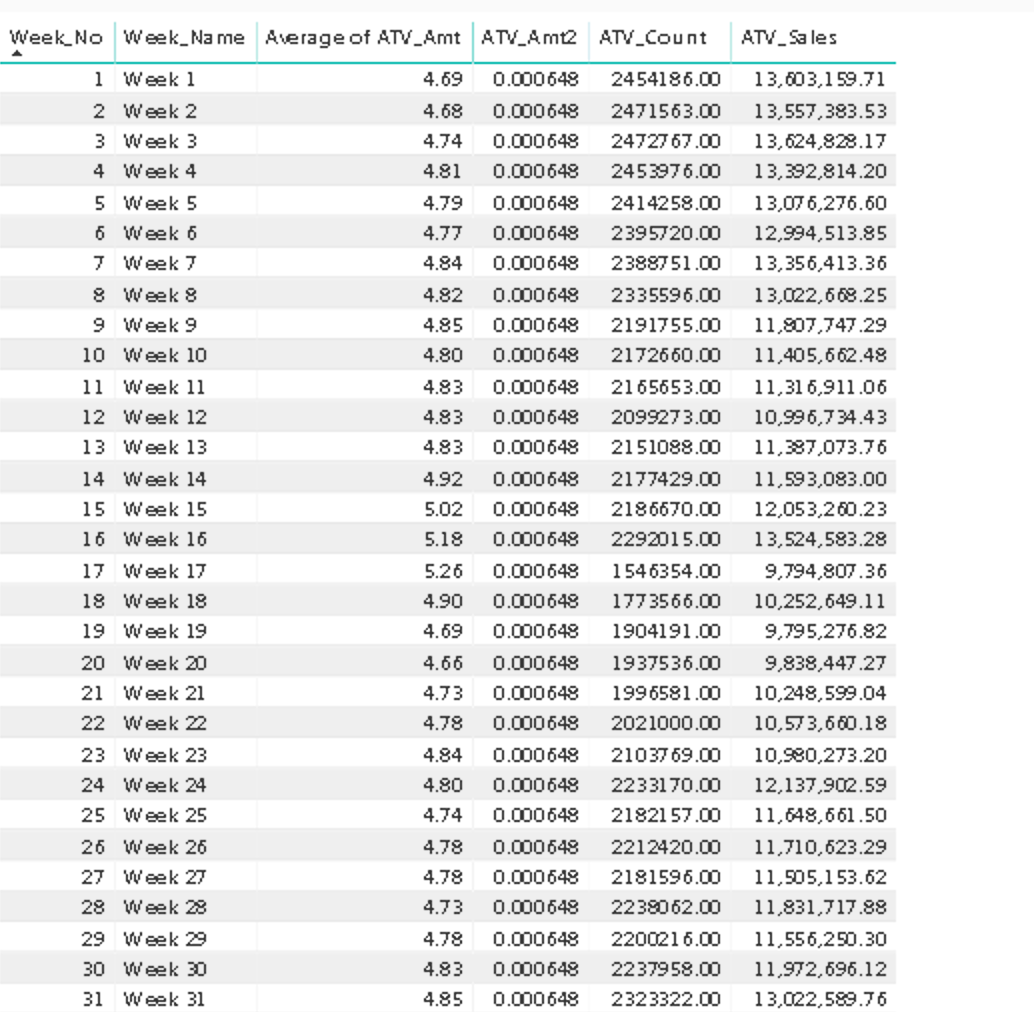Select the 'Week 22' name cell

point(165,723)
